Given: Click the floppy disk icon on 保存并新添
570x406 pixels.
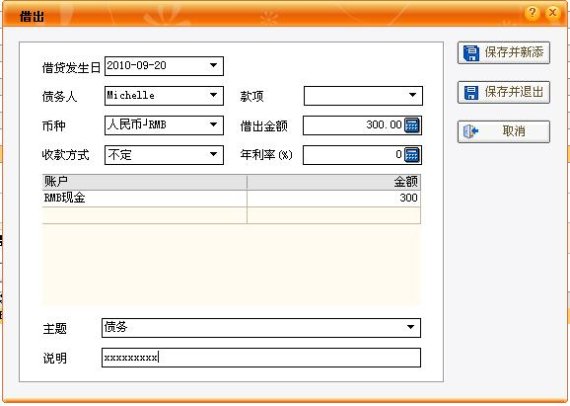Looking at the screenshot, I should [x=471, y=53].
